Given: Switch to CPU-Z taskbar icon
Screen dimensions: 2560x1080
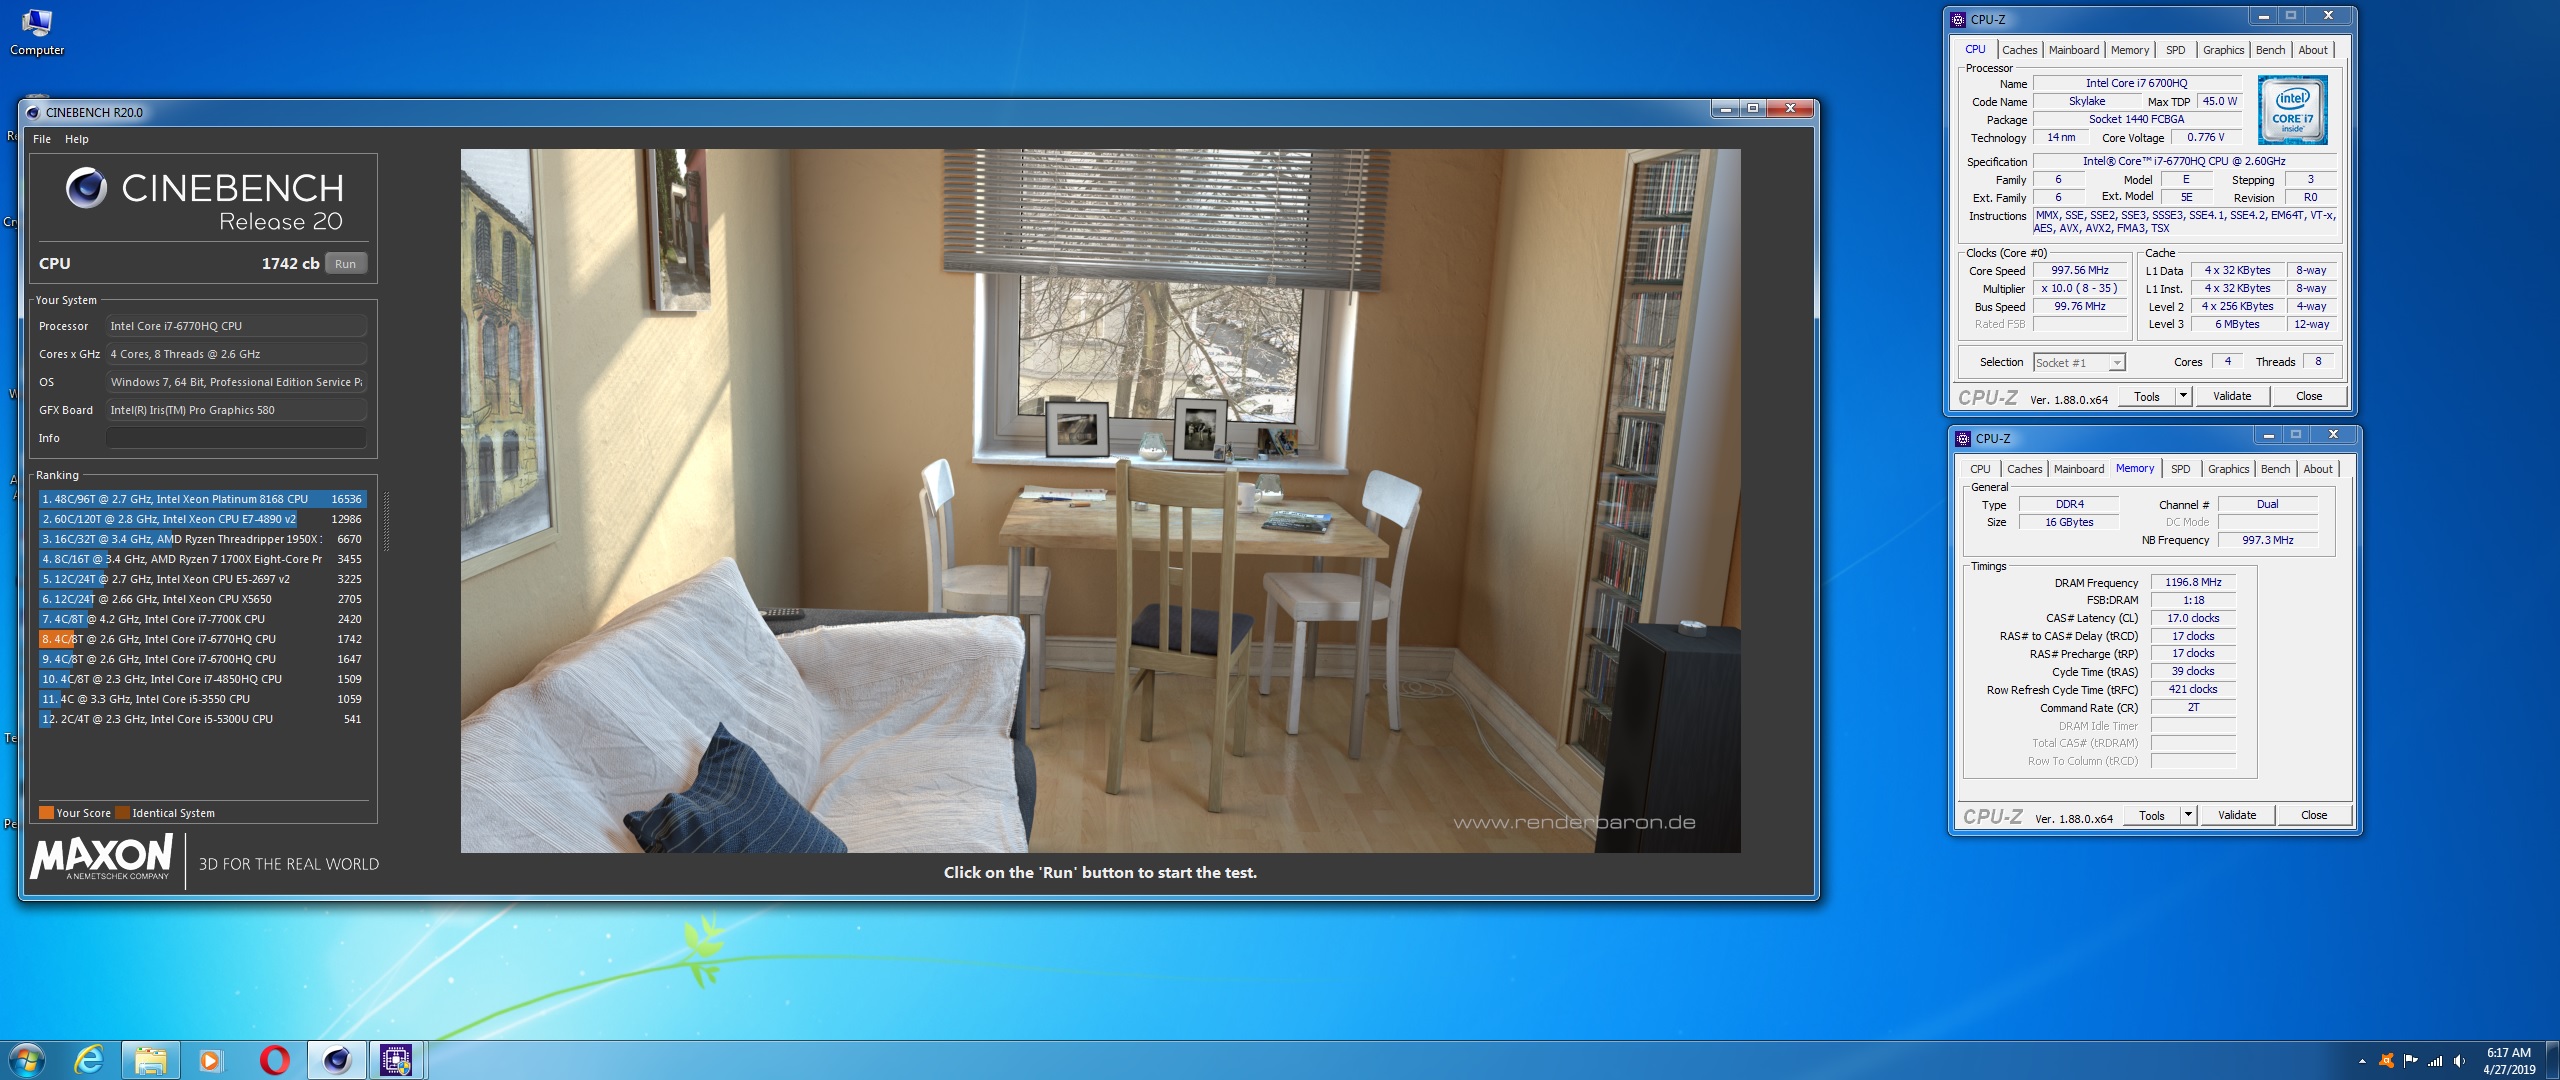Looking at the screenshot, I should 397,1060.
